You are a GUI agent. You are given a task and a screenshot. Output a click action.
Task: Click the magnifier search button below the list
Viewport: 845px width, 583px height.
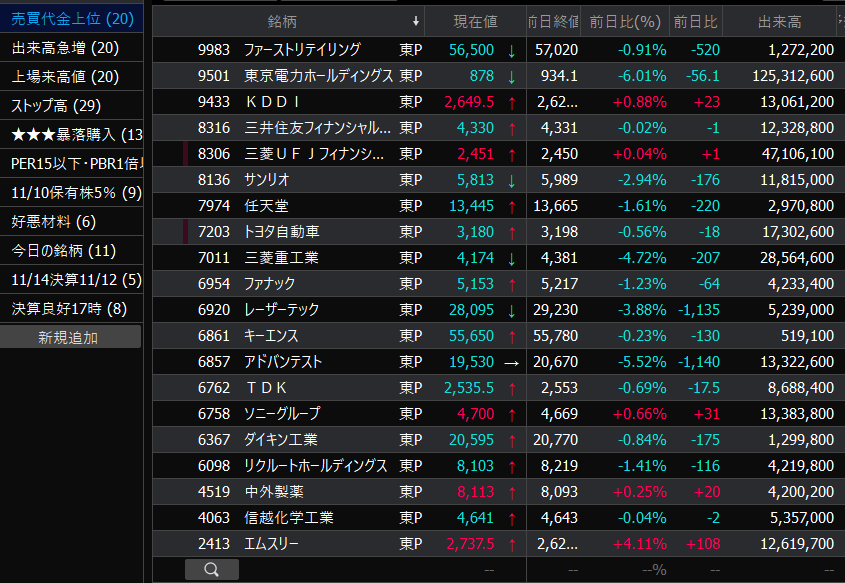coord(212,569)
